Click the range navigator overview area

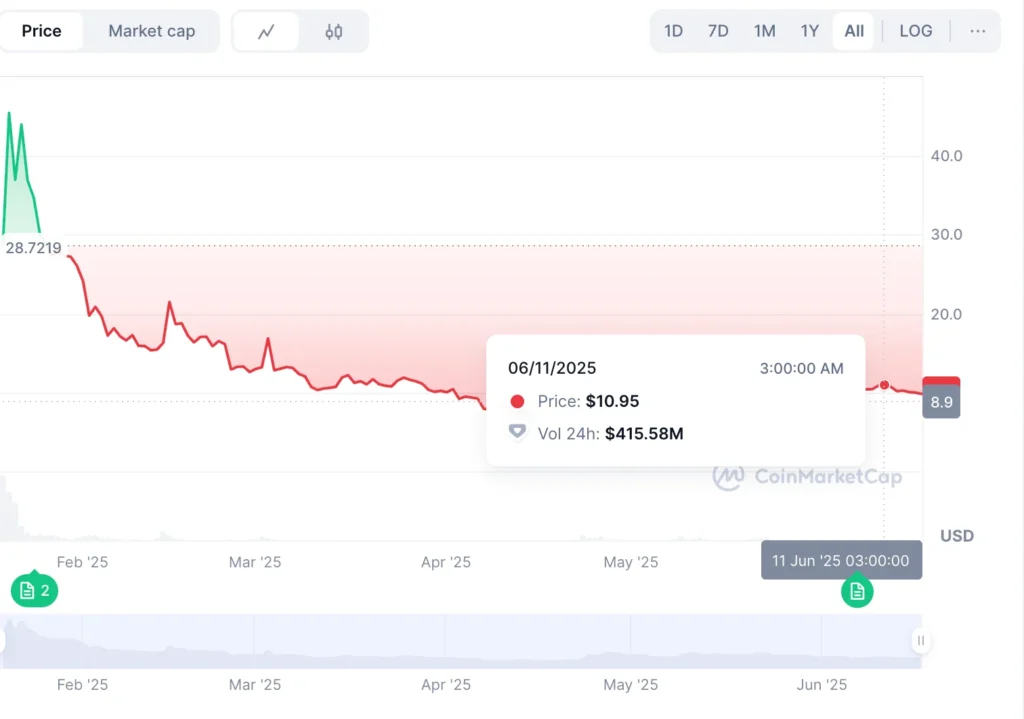coord(461,641)
